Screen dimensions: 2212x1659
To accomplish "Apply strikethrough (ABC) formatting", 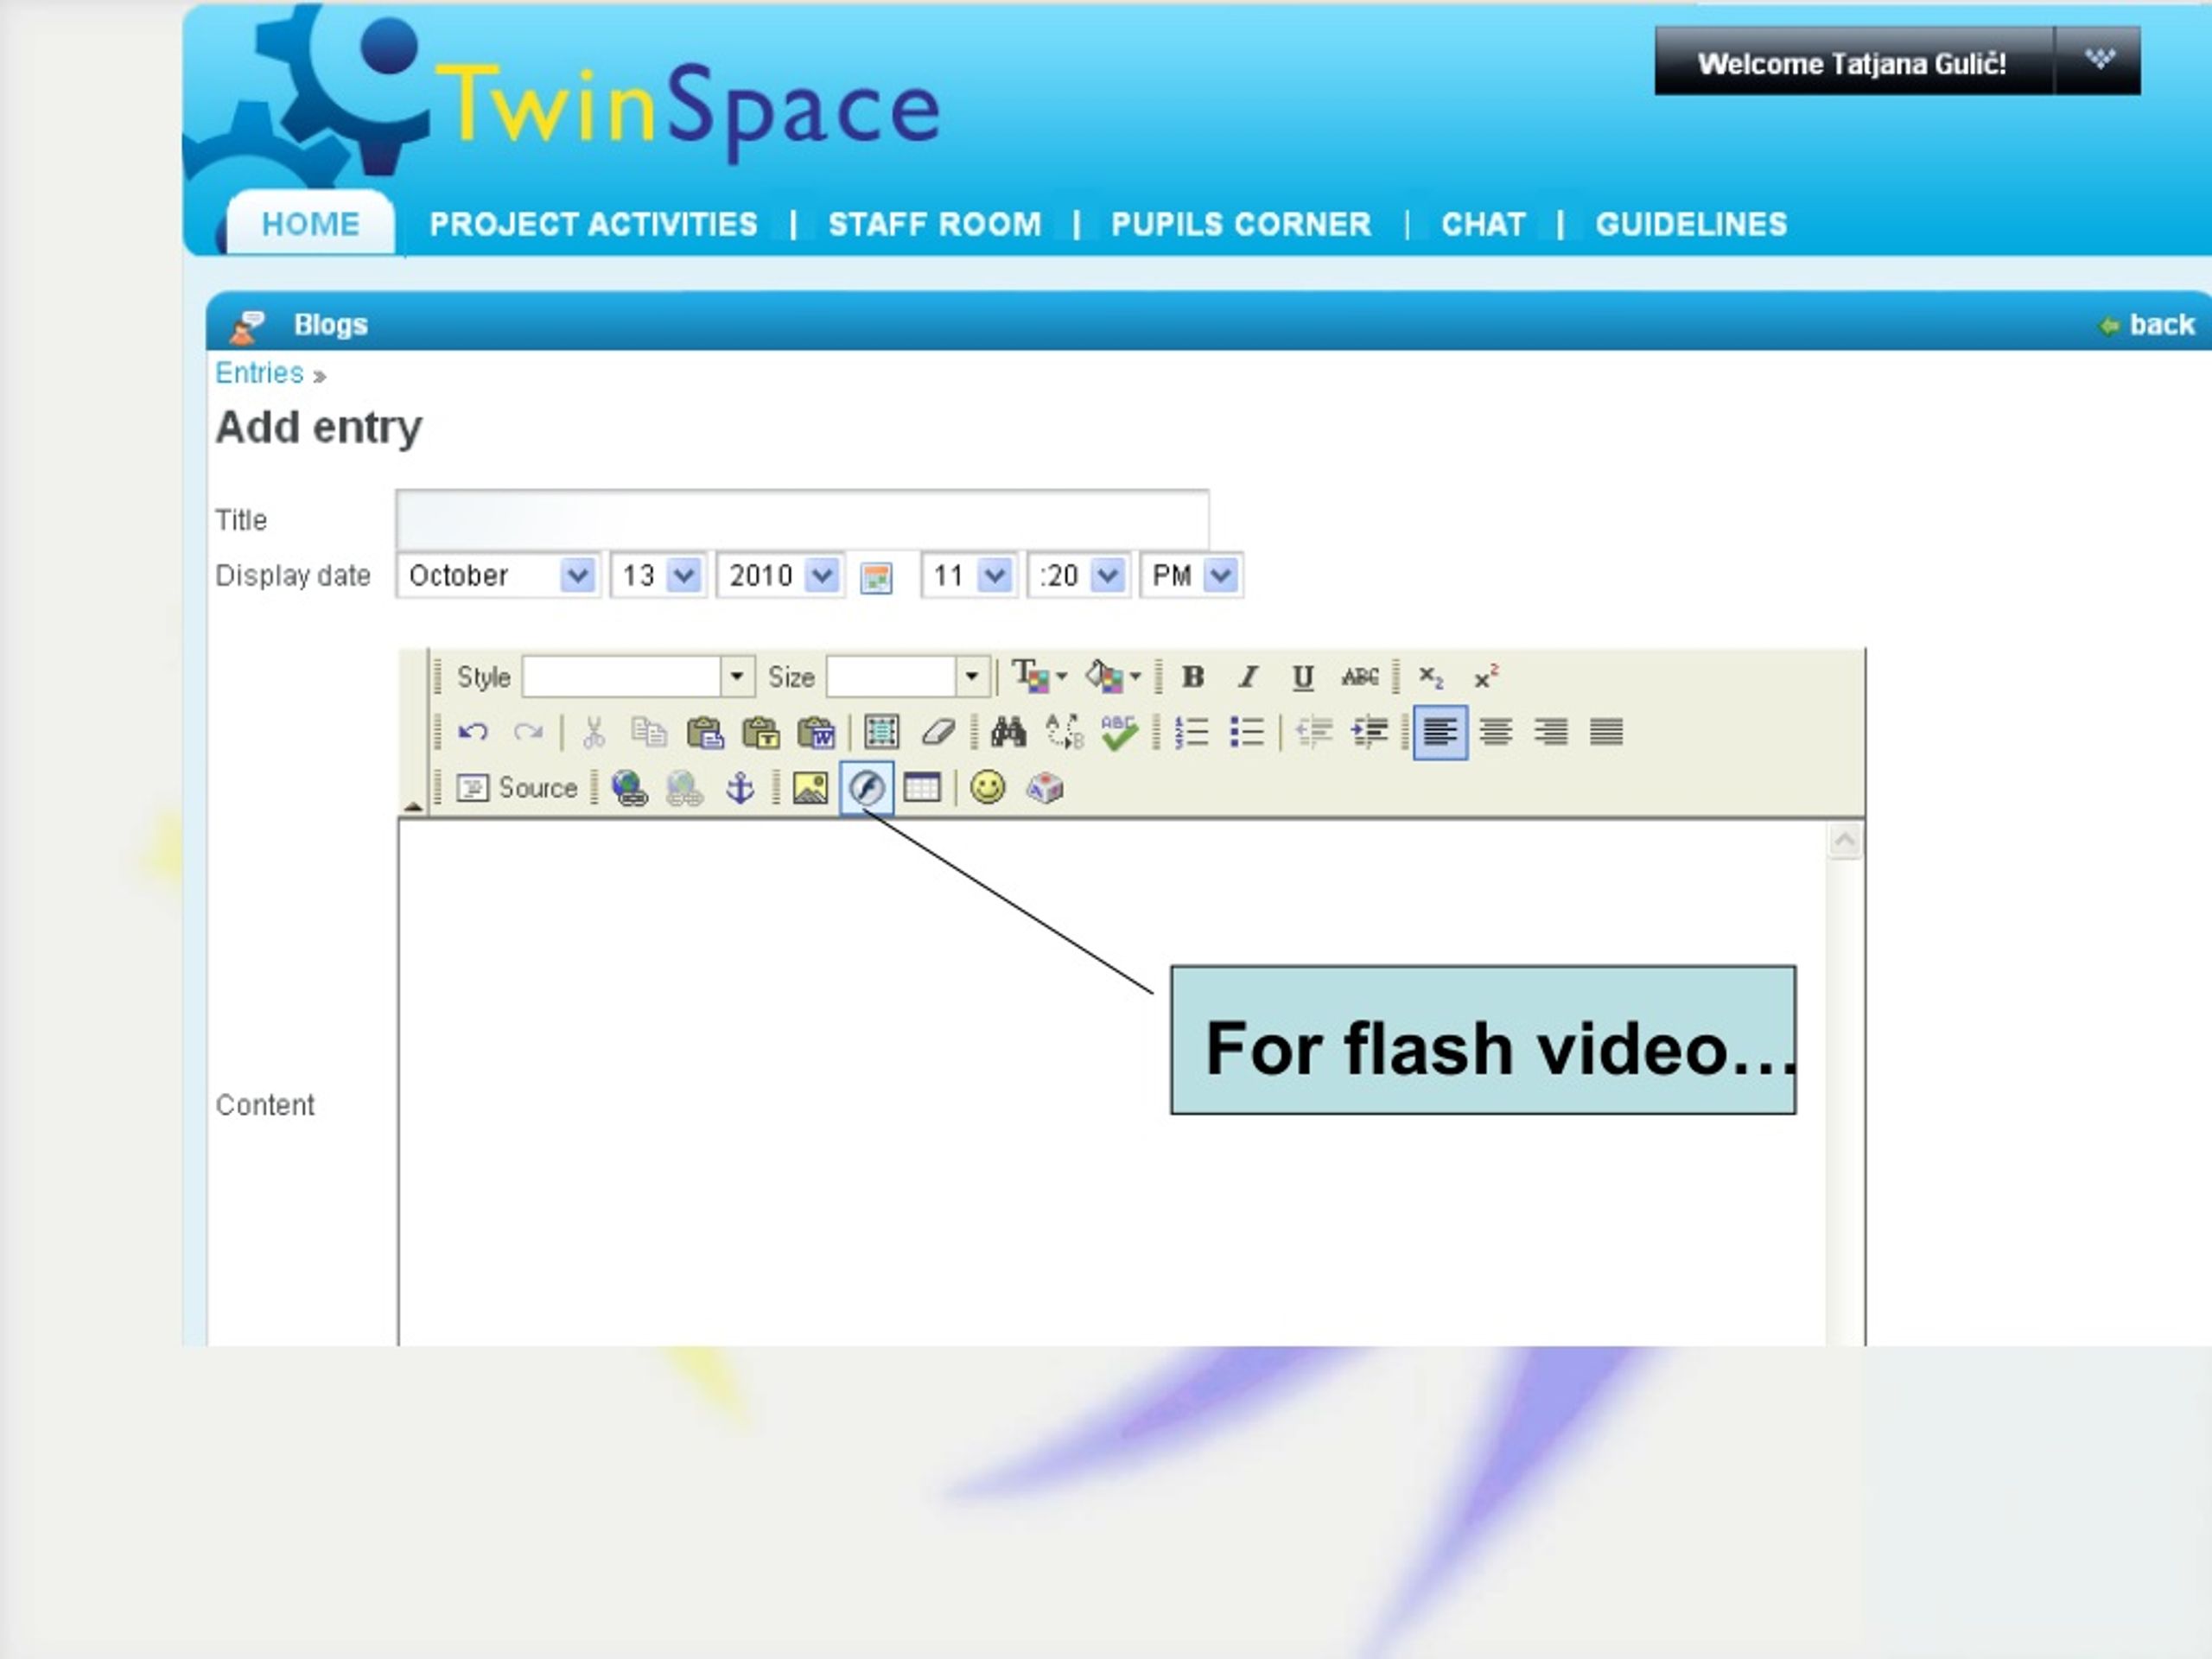I will (x=1359, y=677).
